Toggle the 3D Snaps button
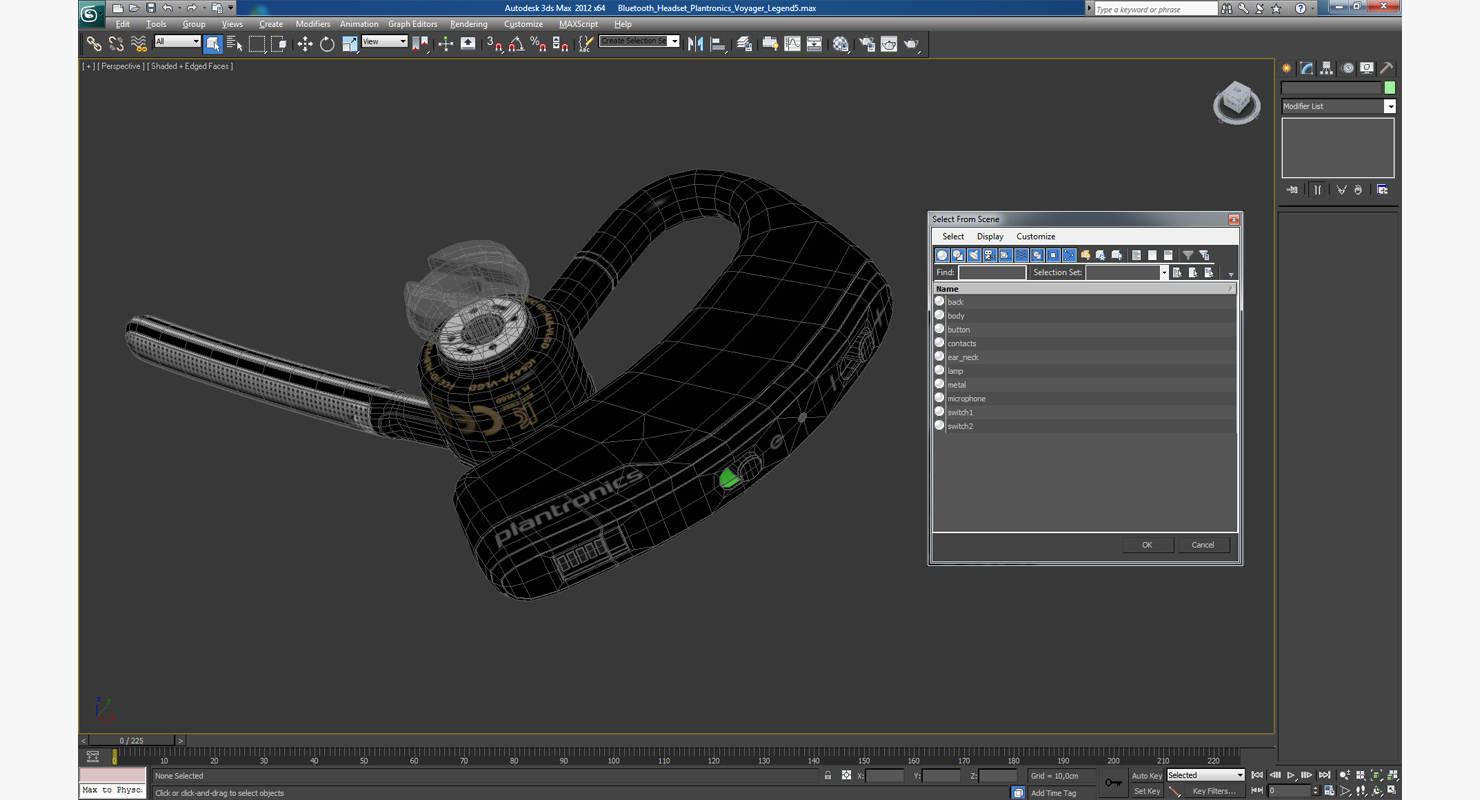Image resolution: width=1480 pixels, height=800 pixels. point(494,44)
